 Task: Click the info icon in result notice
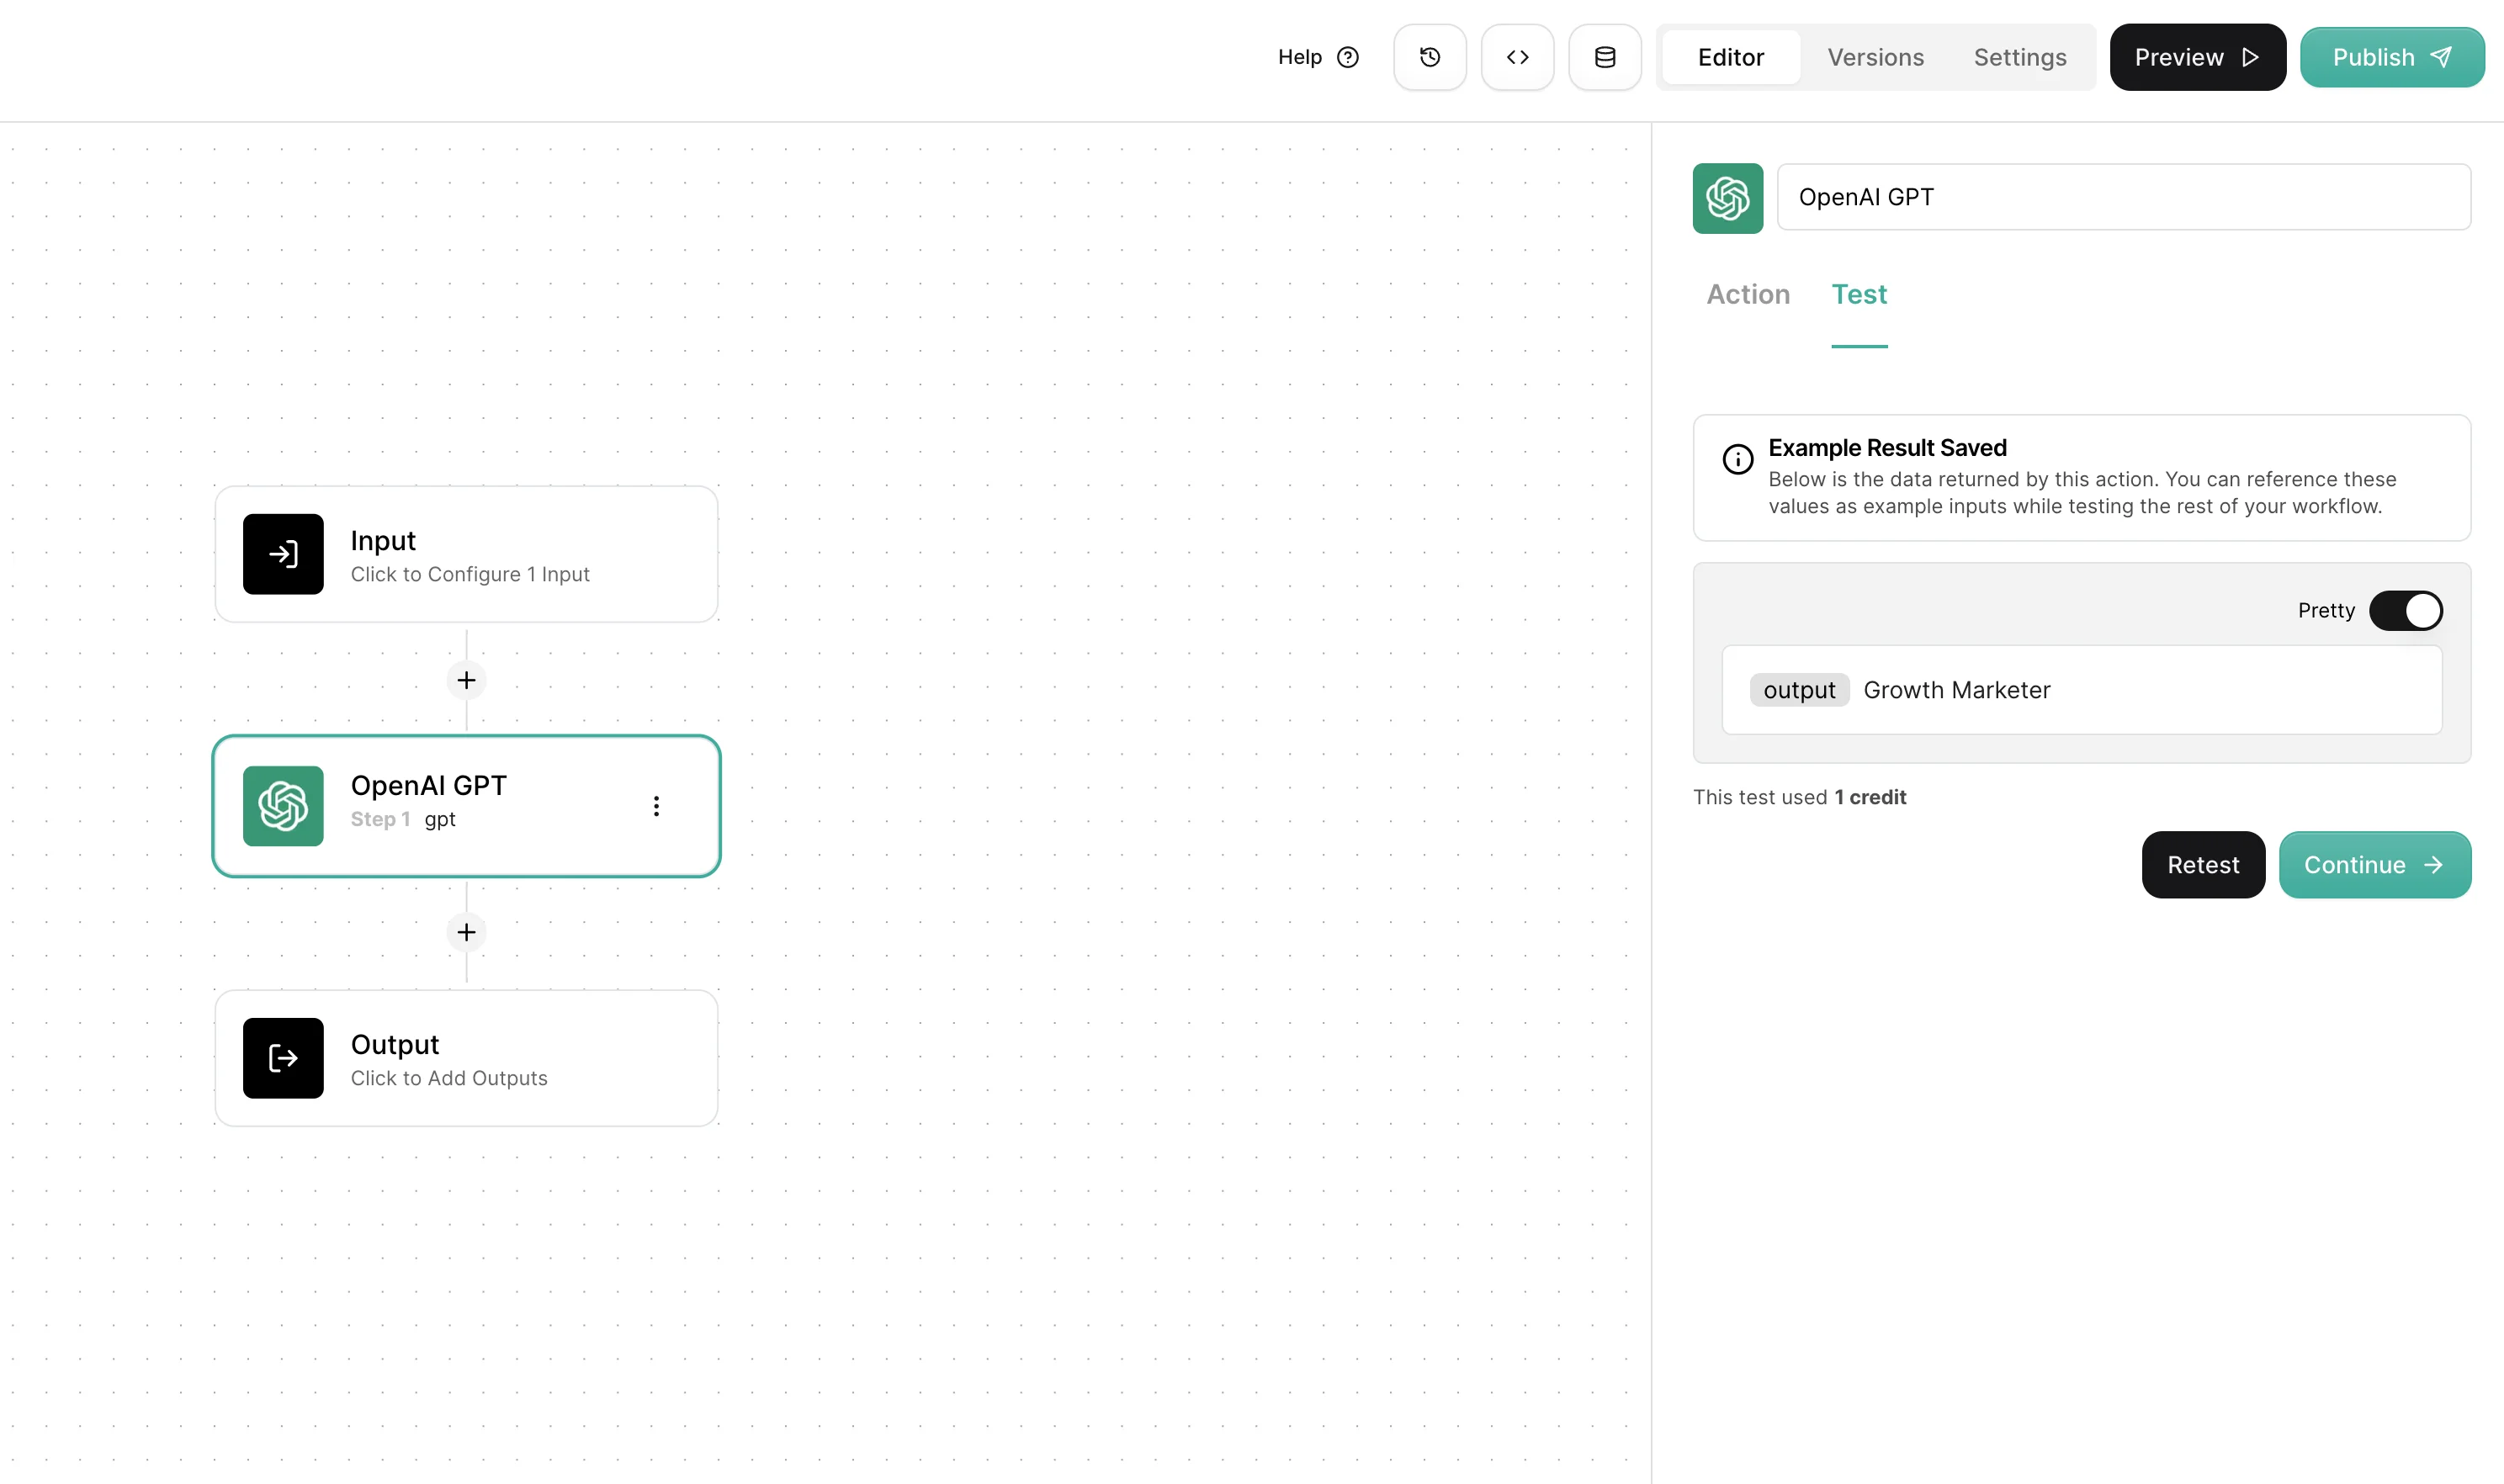[x=1737, y=459]
